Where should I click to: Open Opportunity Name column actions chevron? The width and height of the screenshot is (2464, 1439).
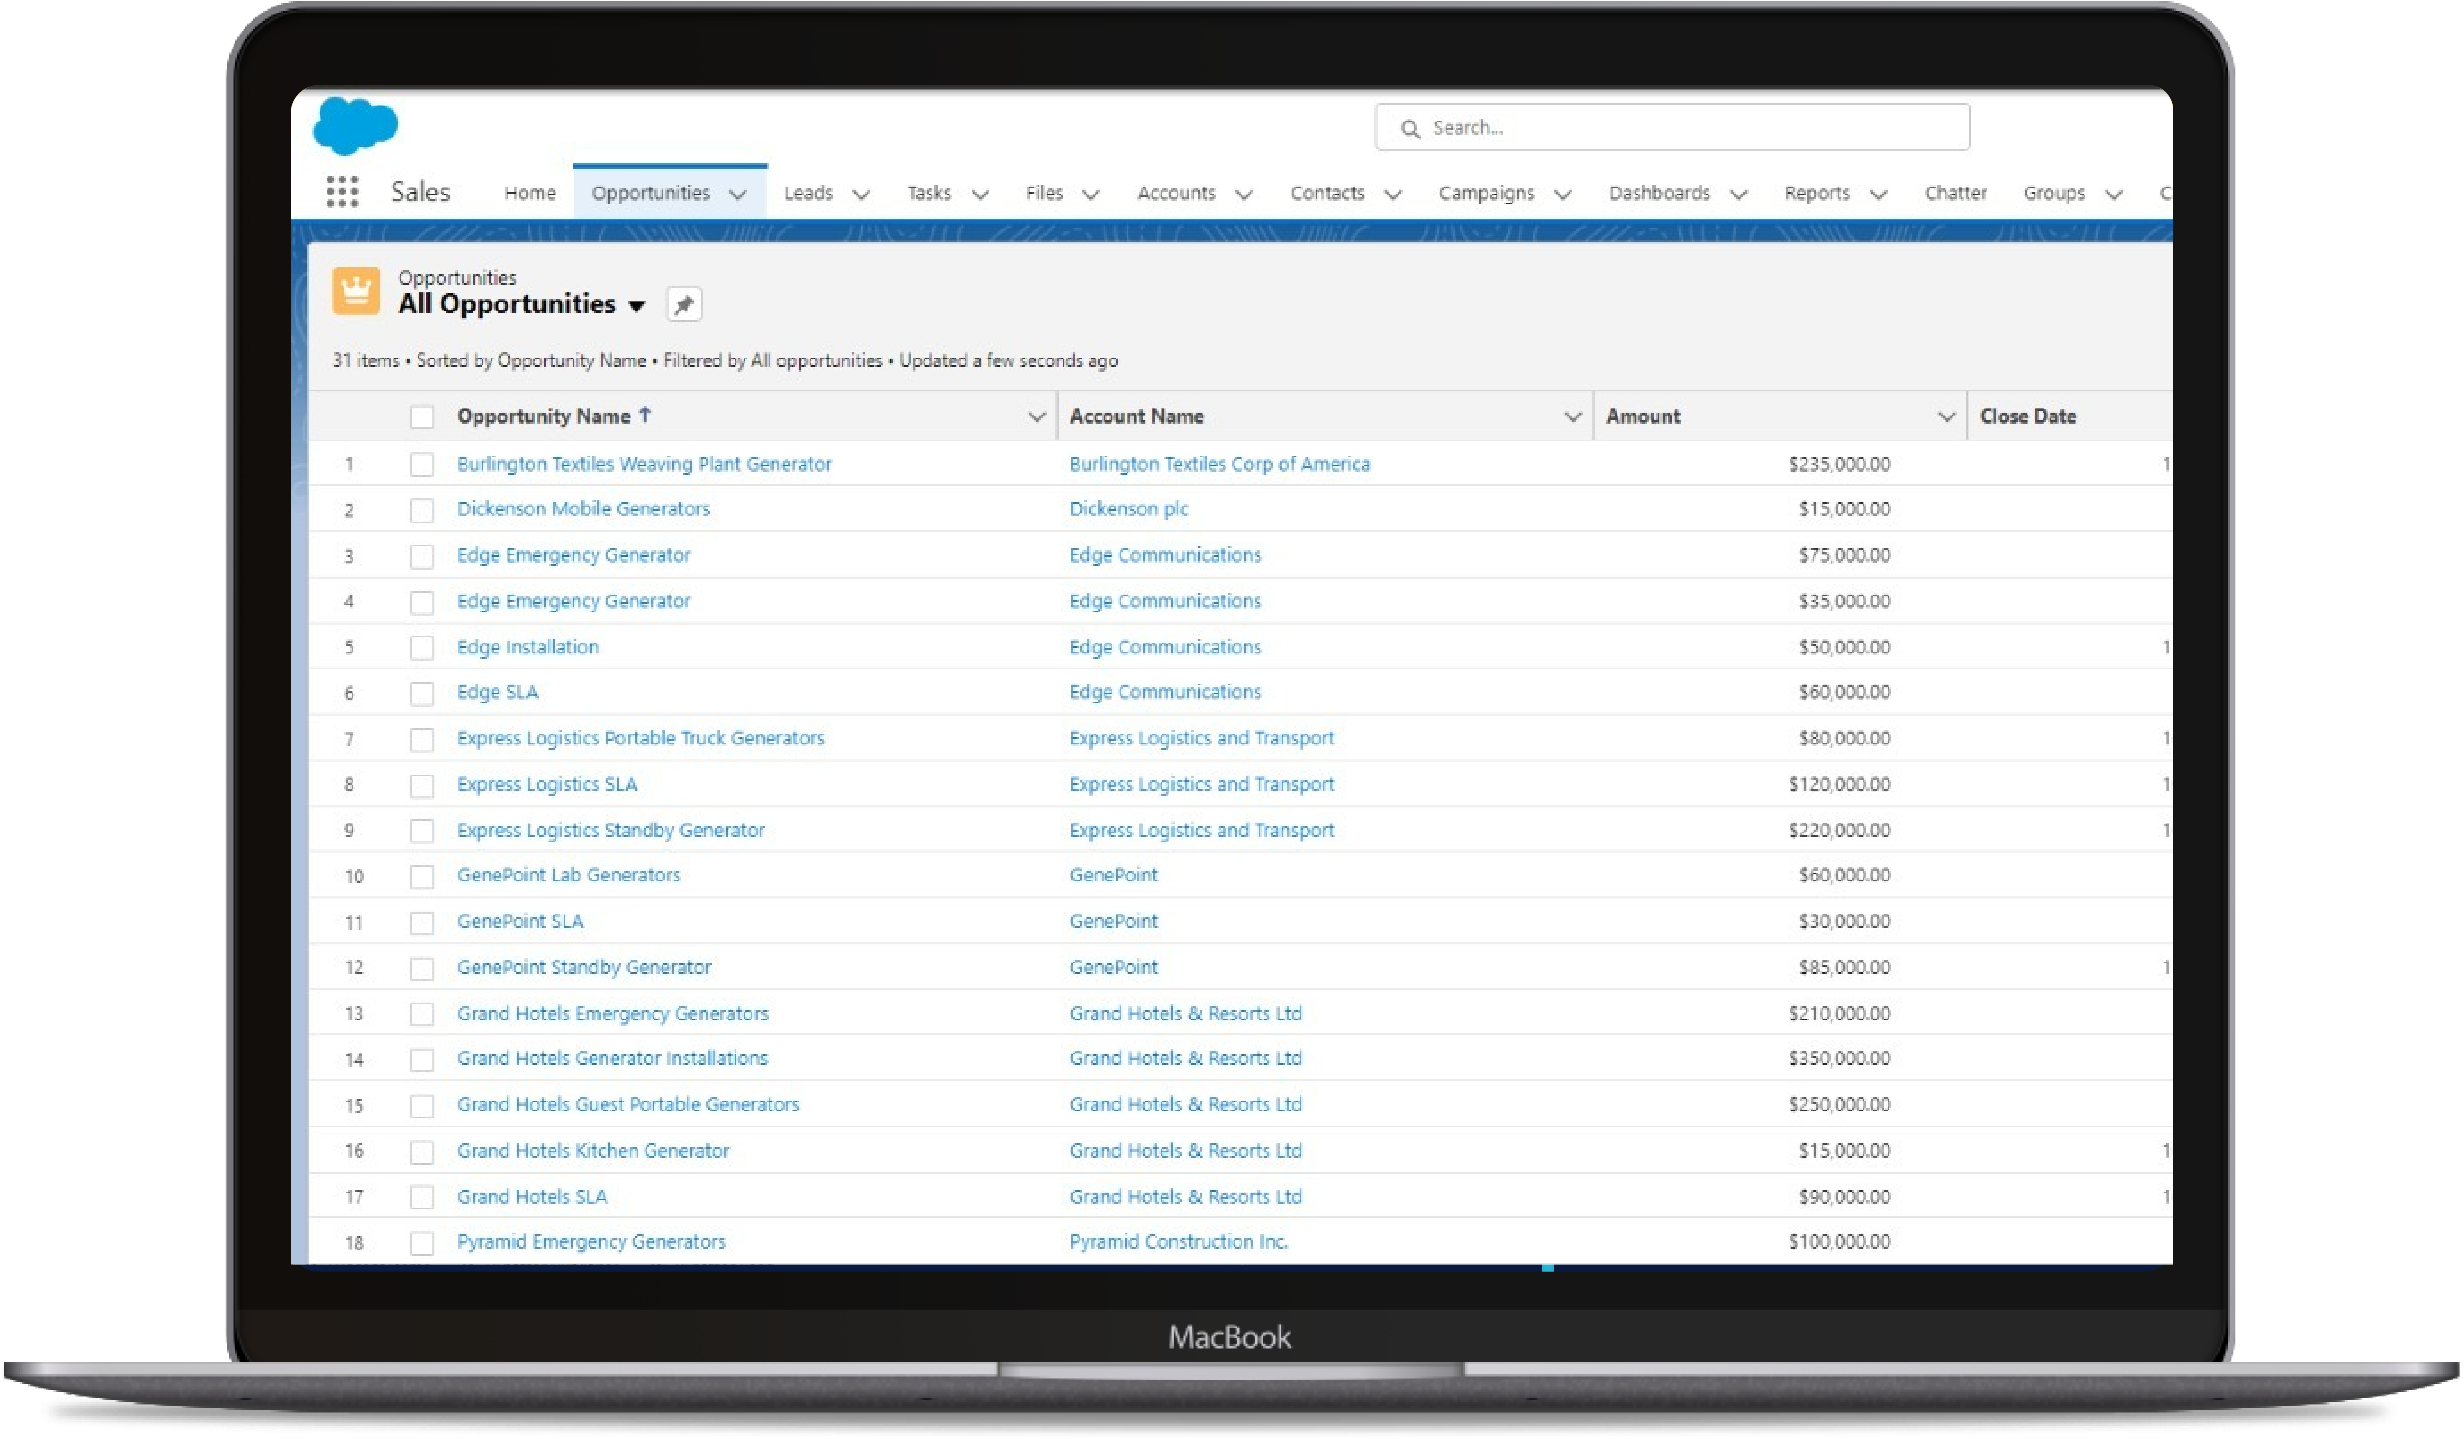[1037, 416]
